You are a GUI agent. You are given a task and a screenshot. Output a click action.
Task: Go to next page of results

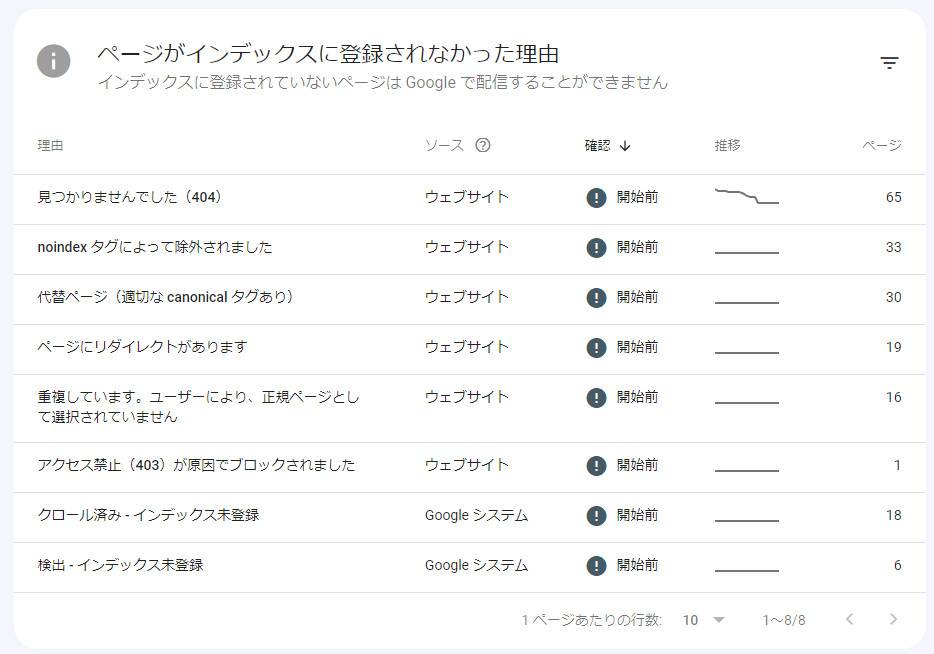(893, 620)
